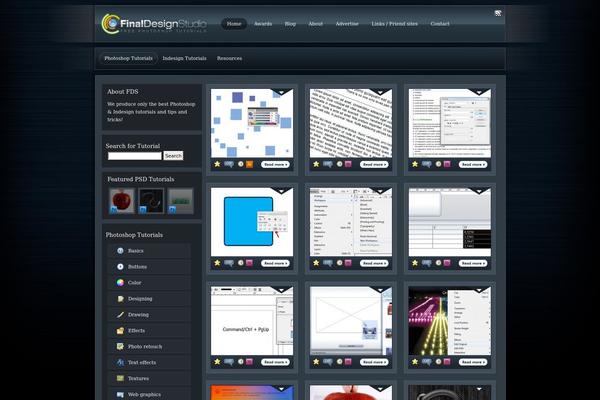600x400 pixels.
Task: Click Read more on neon lights card
Action: [473, 362]
